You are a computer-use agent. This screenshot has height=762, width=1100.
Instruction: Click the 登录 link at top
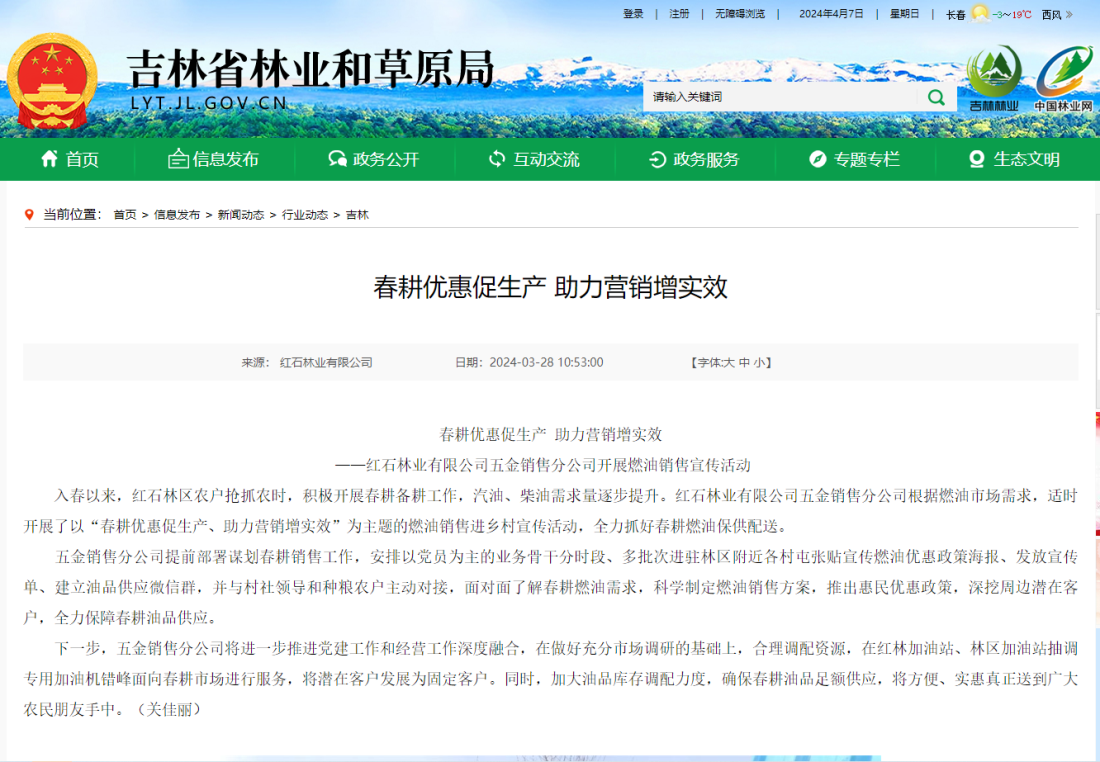pyautogui.click(x=633, y=14)
